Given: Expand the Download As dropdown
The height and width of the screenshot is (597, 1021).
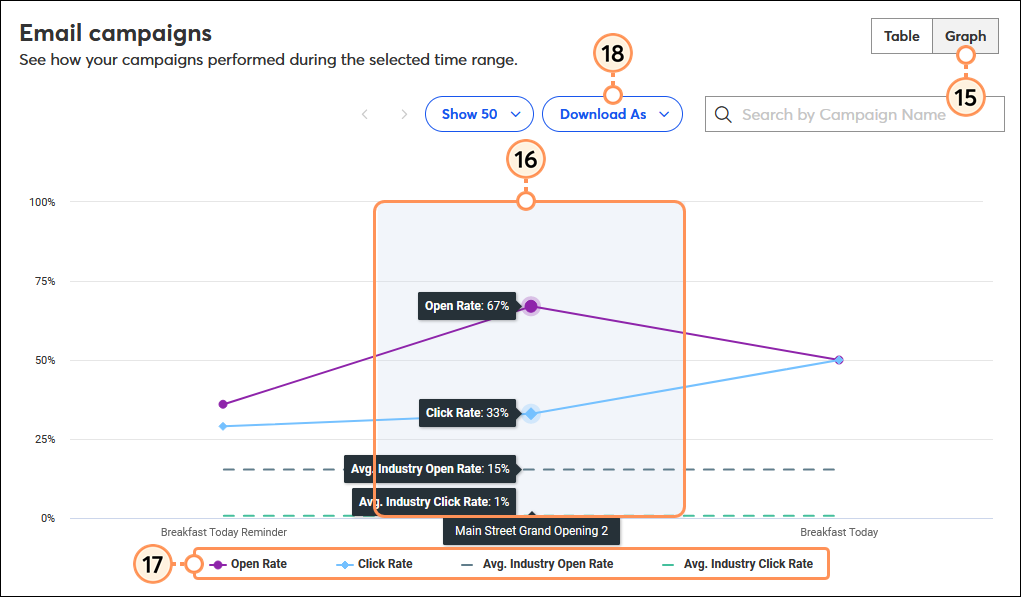Looking at the screenshot, I should 612,115.
